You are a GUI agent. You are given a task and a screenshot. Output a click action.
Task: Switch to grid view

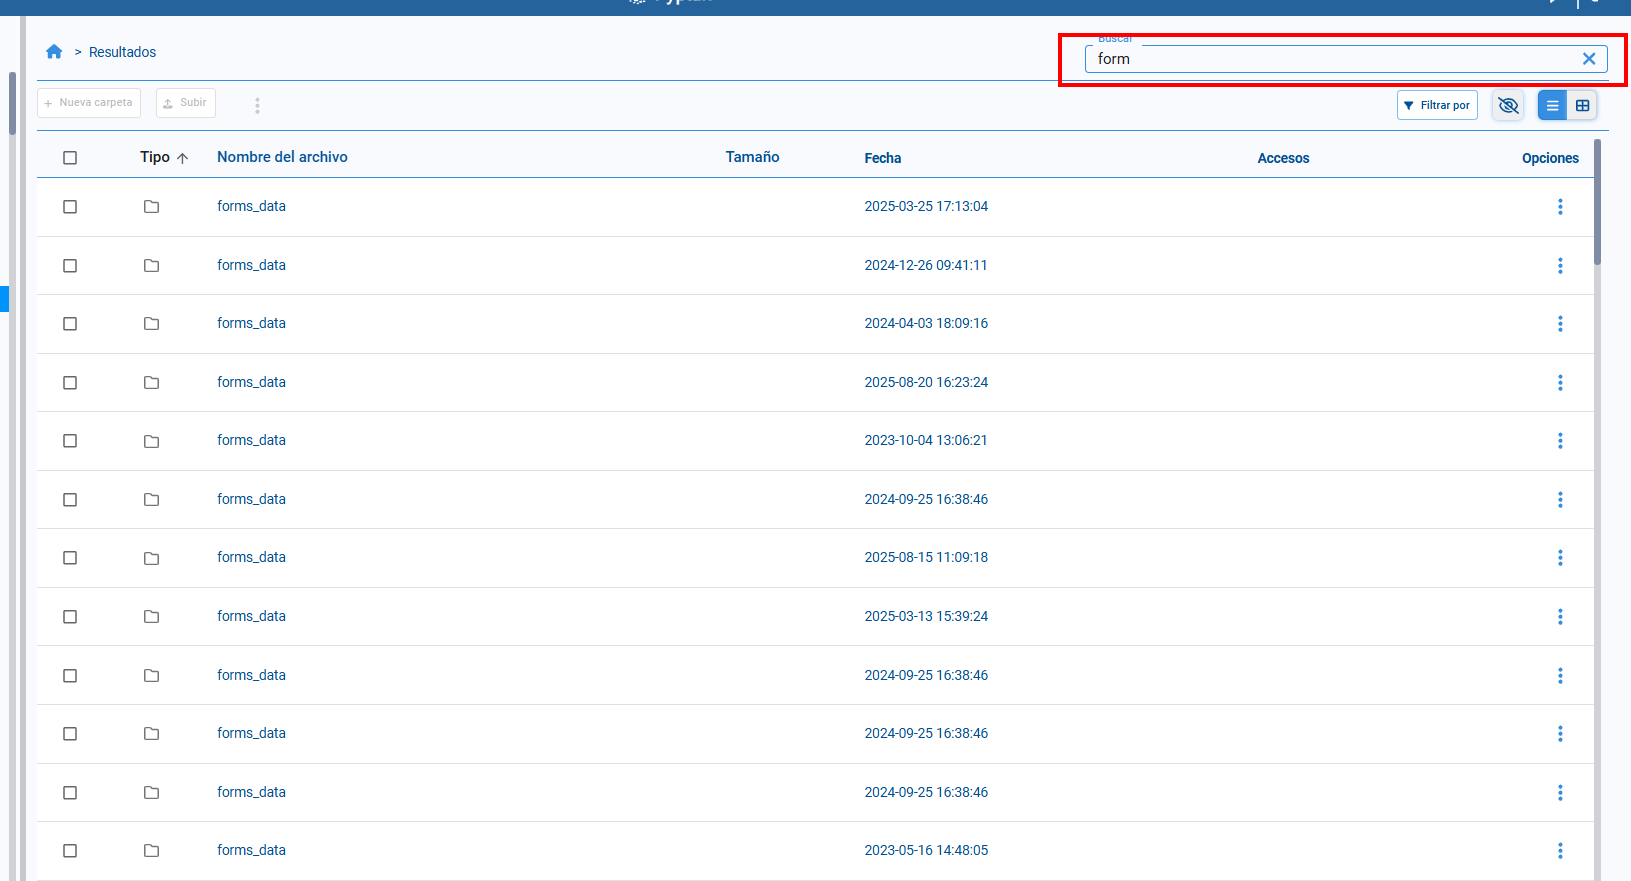coord(1582,105)
